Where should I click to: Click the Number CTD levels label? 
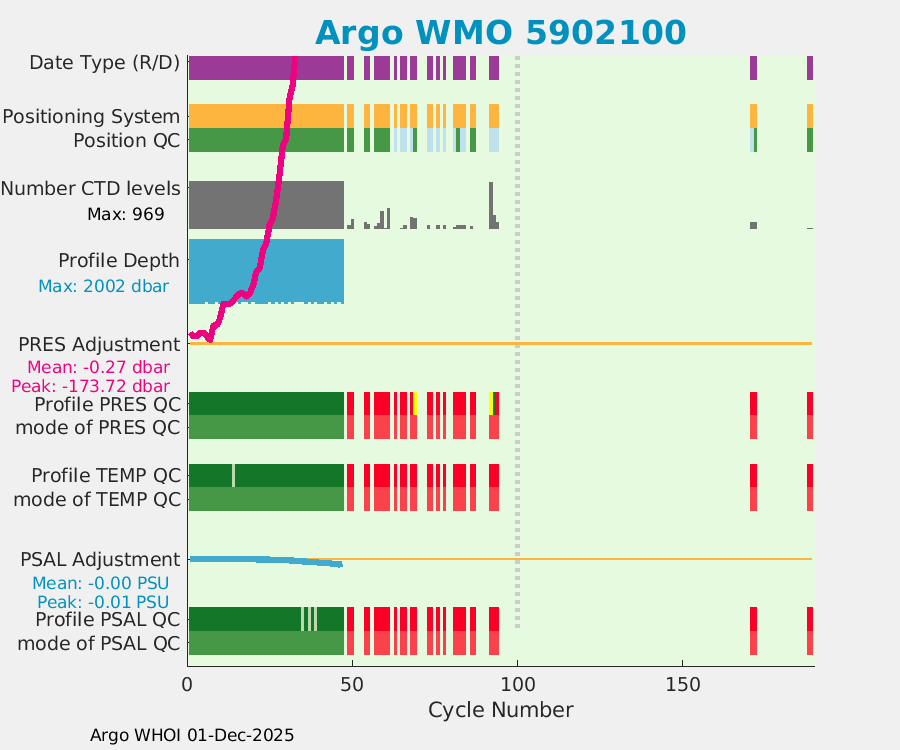pyautogui.click(x=90, y=188)
